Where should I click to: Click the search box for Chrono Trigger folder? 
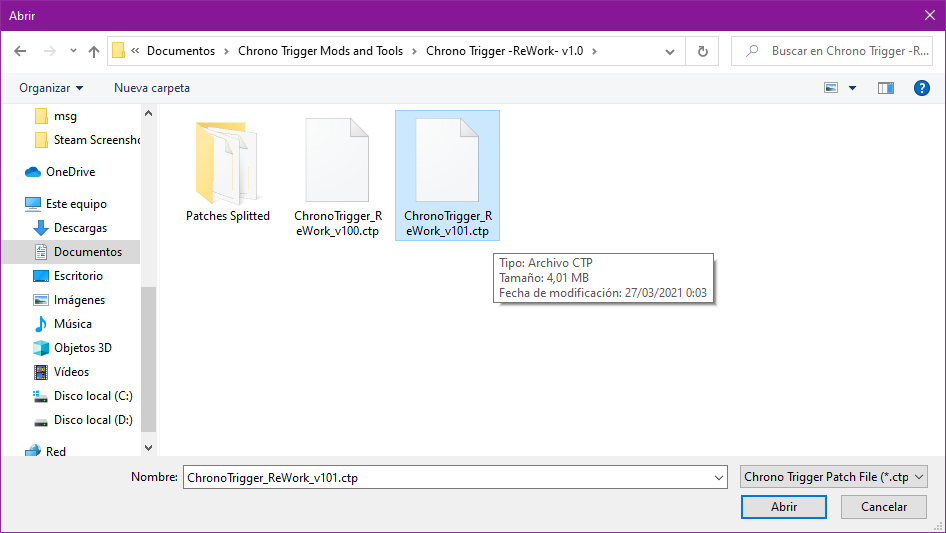click(832, 51)
